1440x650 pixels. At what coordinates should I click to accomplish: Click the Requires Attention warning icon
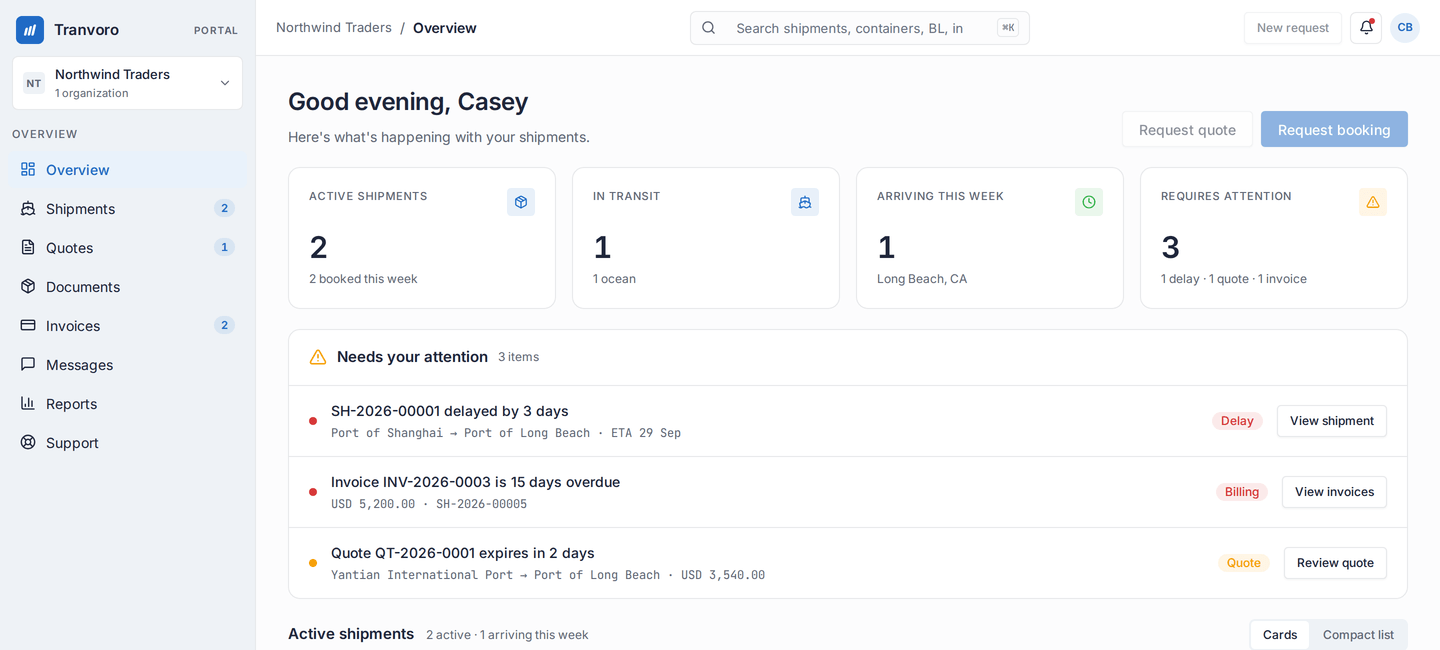tap(1373, 202)
